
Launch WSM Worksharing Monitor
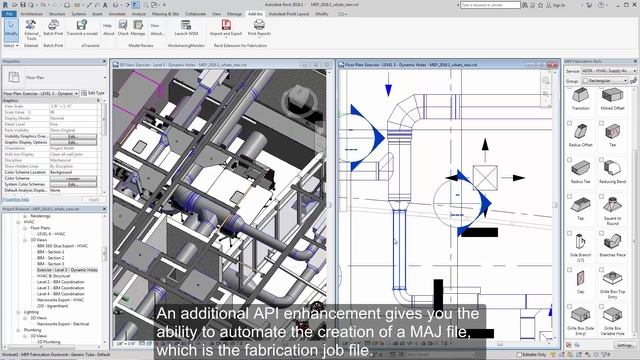click(186, 28)
